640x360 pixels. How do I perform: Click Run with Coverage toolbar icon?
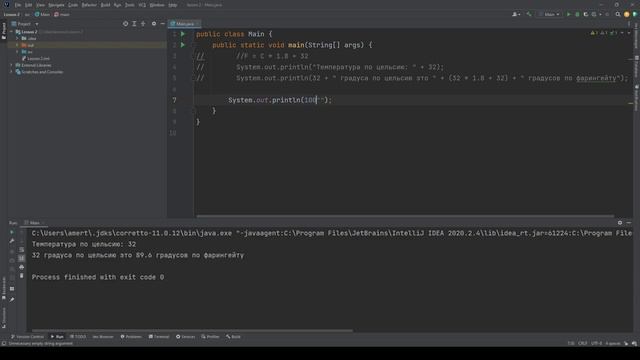[586, 14]
